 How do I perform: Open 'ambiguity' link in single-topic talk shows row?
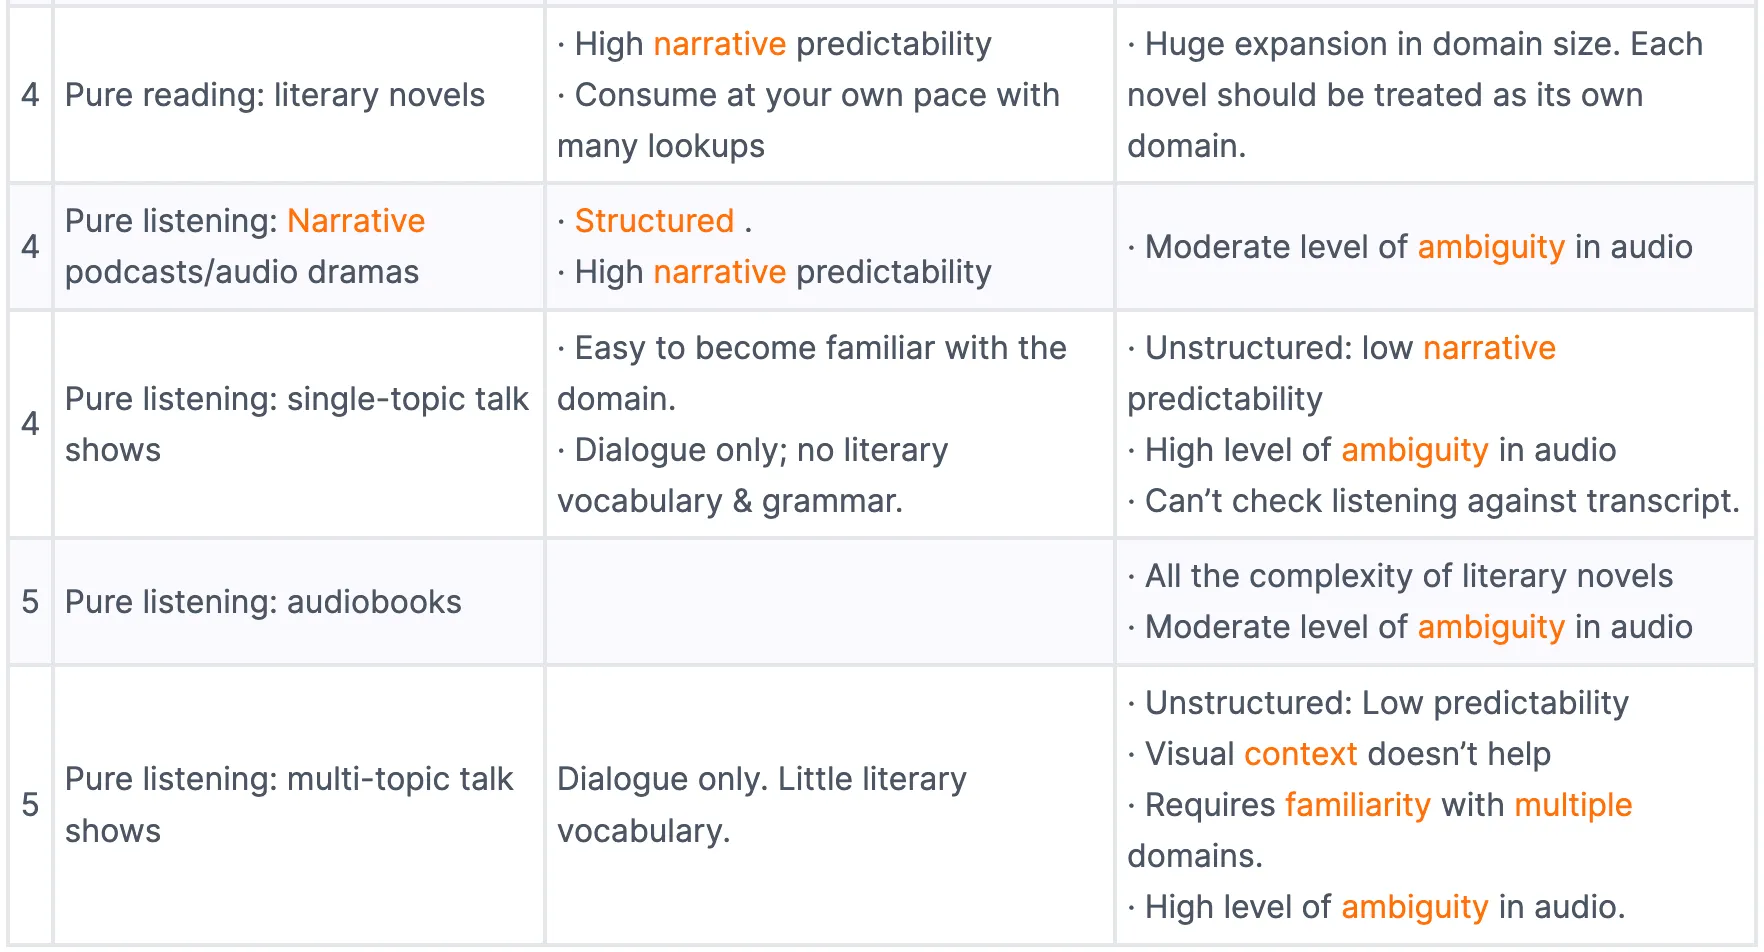click(x=1415, y=450)
